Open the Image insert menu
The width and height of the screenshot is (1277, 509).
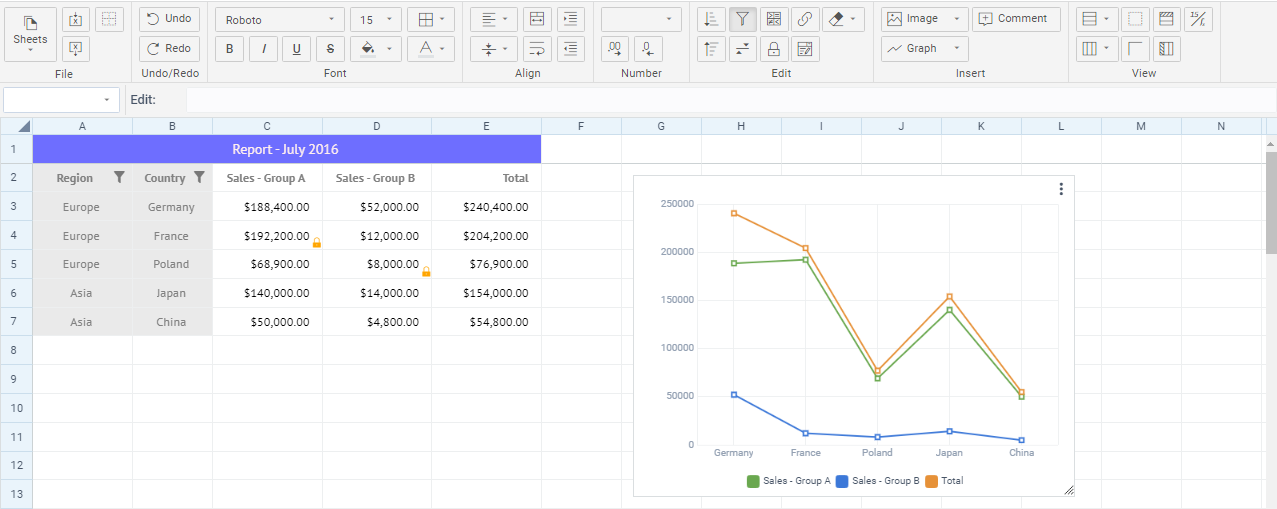point(924,19)
